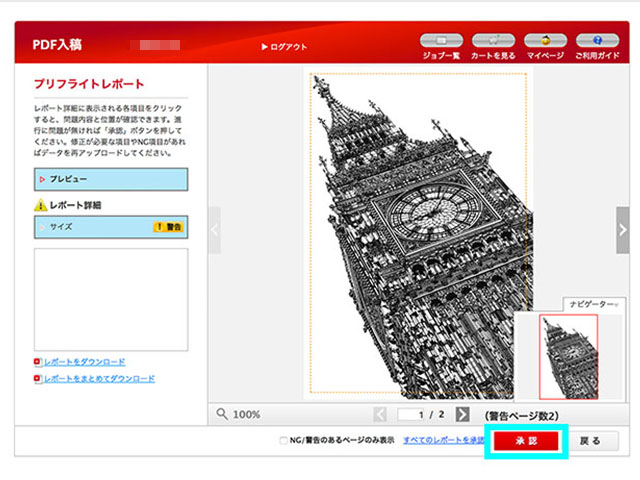Image resolution: width=640 pixels, height=480 pixels.
Task: Click the Big Ben preview image
Action: [x=418, y=233]
